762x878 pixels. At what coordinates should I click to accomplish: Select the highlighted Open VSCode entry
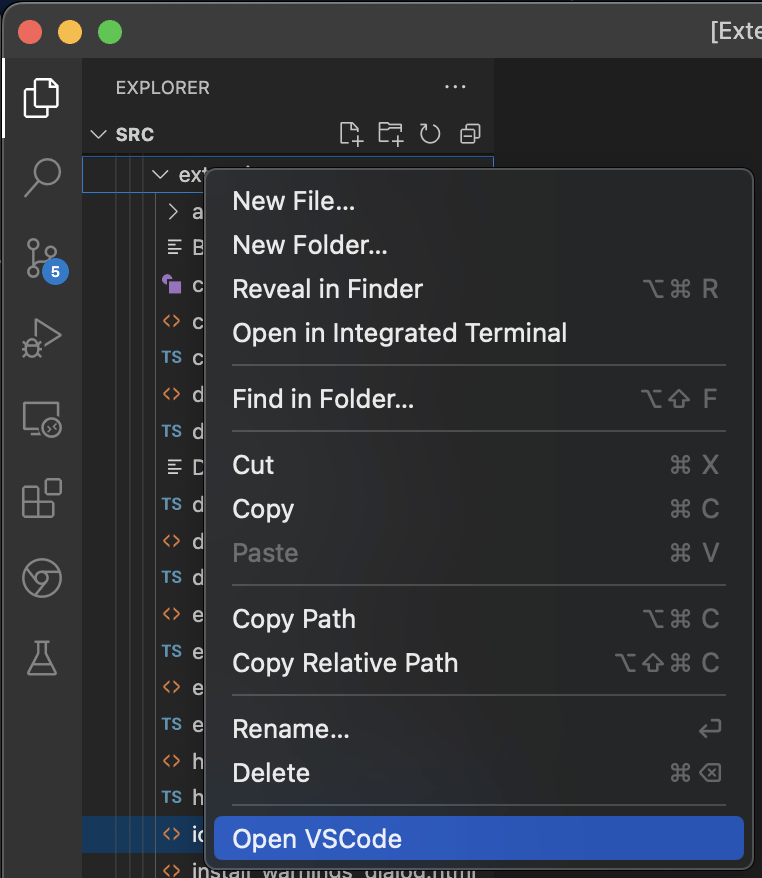tap(479, 839)
